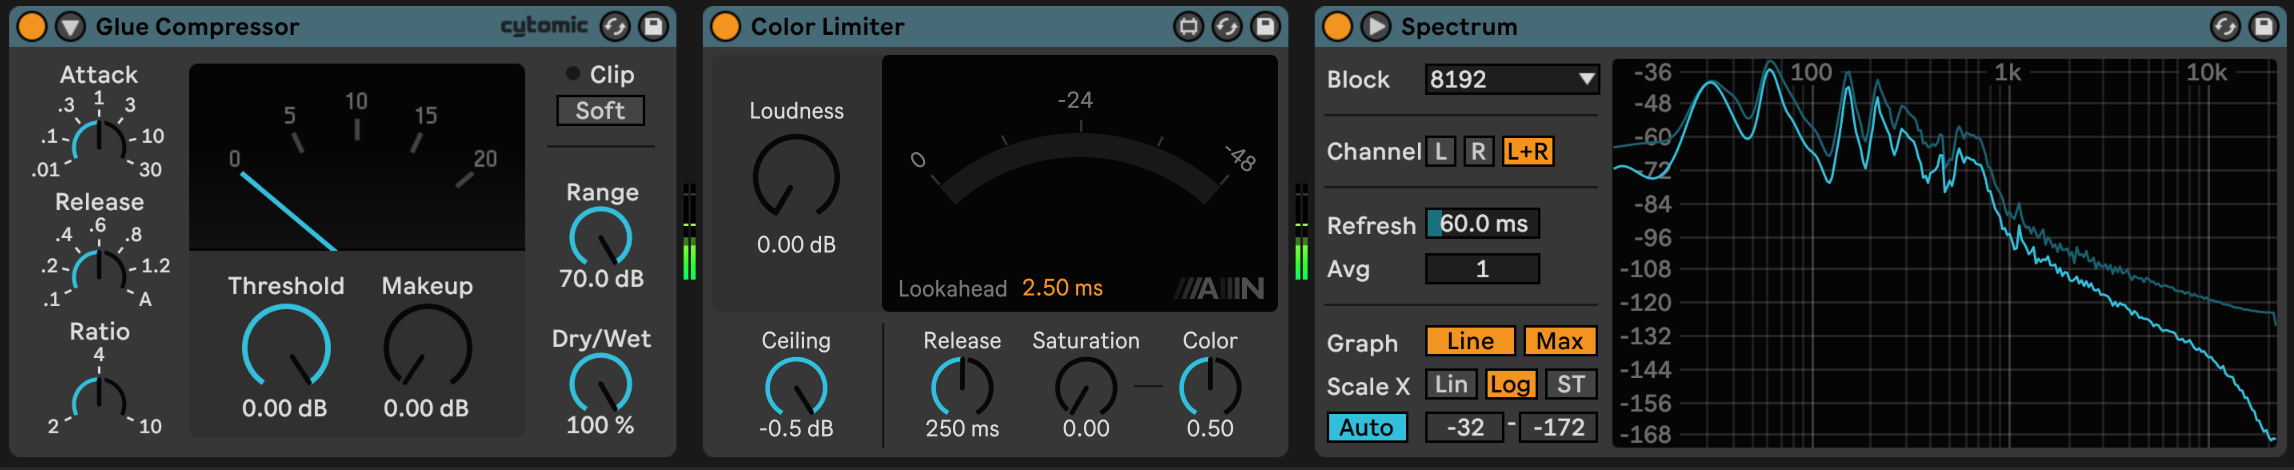Click the Clip indicator LED
The image size is (2294, 470).
(573, 73)
